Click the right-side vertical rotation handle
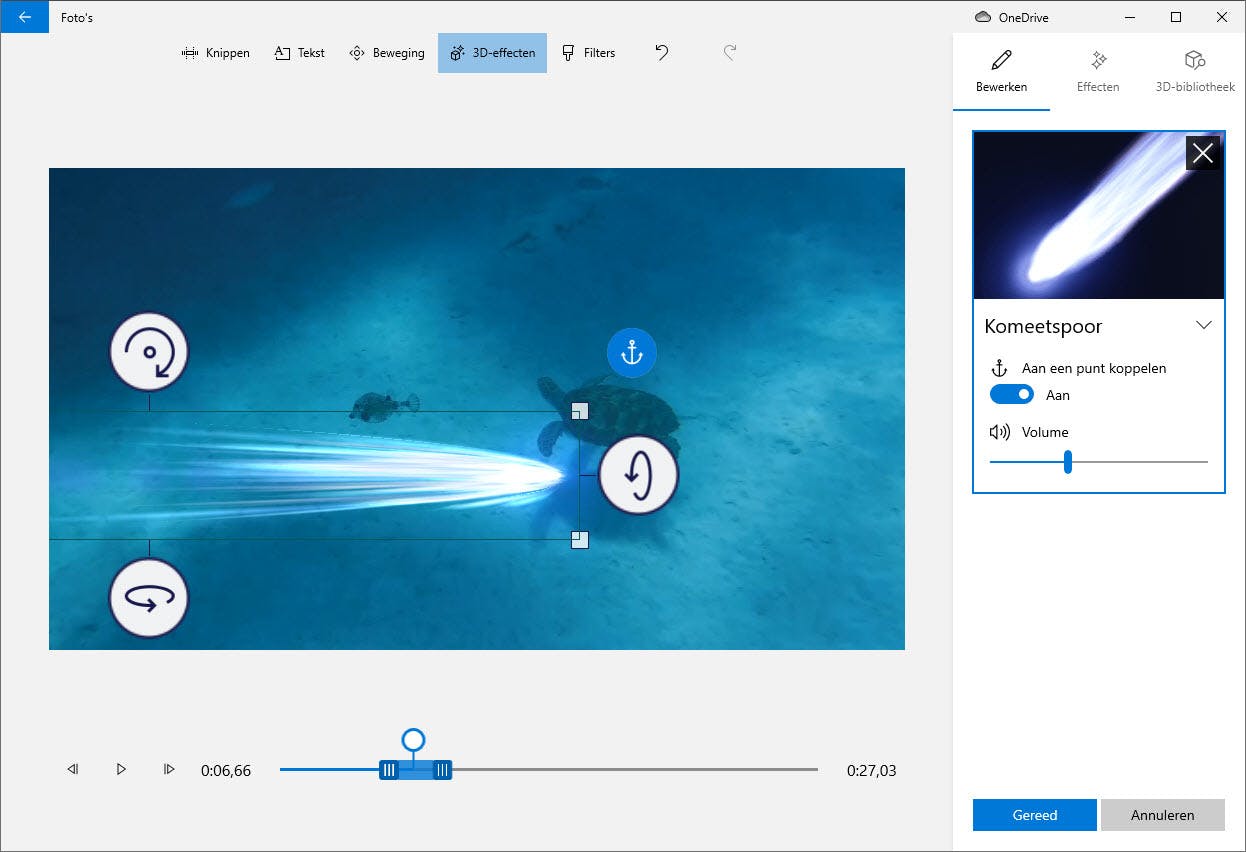This screenshot has width=1246, height=852. tap(638, 475)
